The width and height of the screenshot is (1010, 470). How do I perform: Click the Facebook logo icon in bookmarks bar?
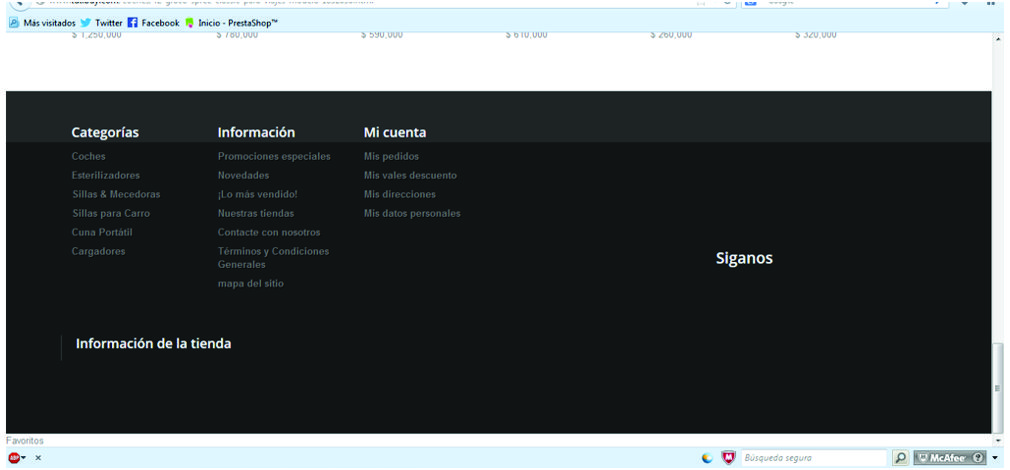pyautogui.click(x=133, y=23)
